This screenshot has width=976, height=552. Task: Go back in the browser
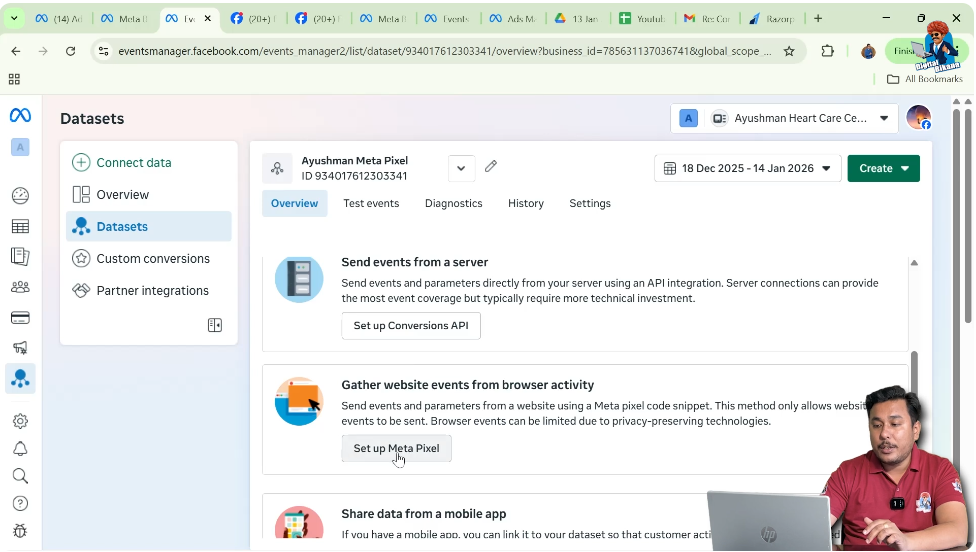tap(16, 51)
